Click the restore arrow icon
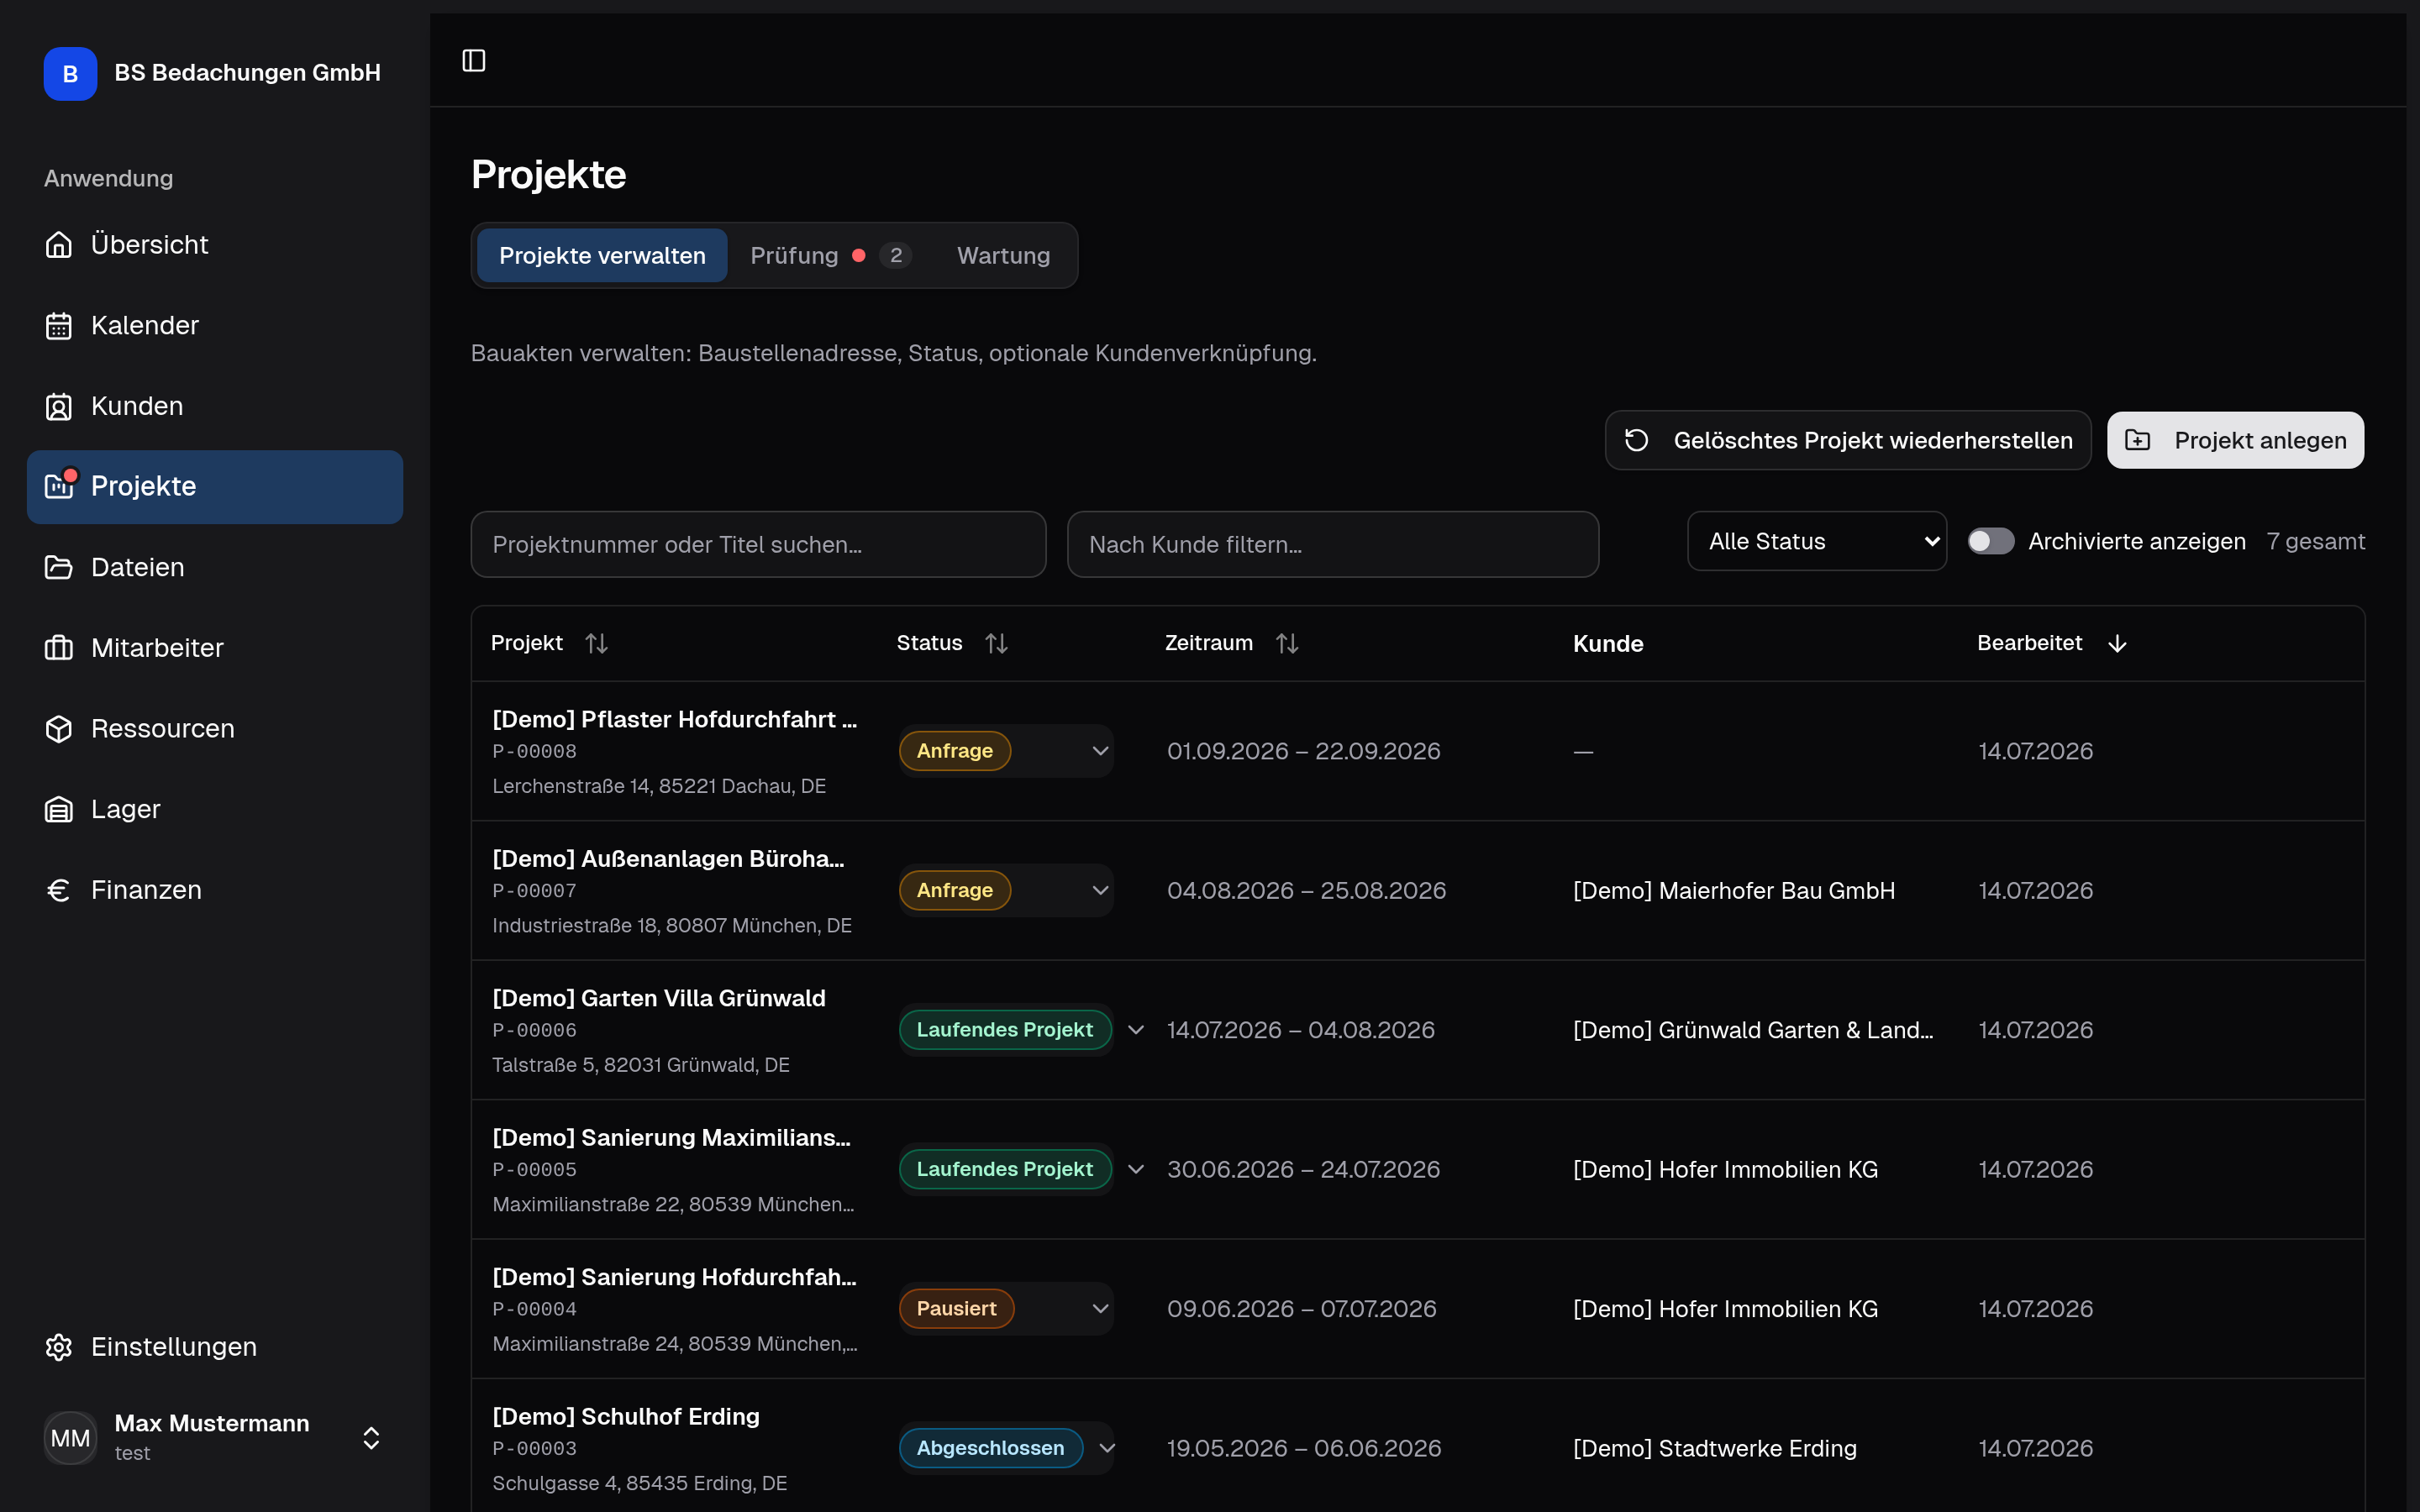This screenshot has height=1512, width=2420. coord(1637,440)
